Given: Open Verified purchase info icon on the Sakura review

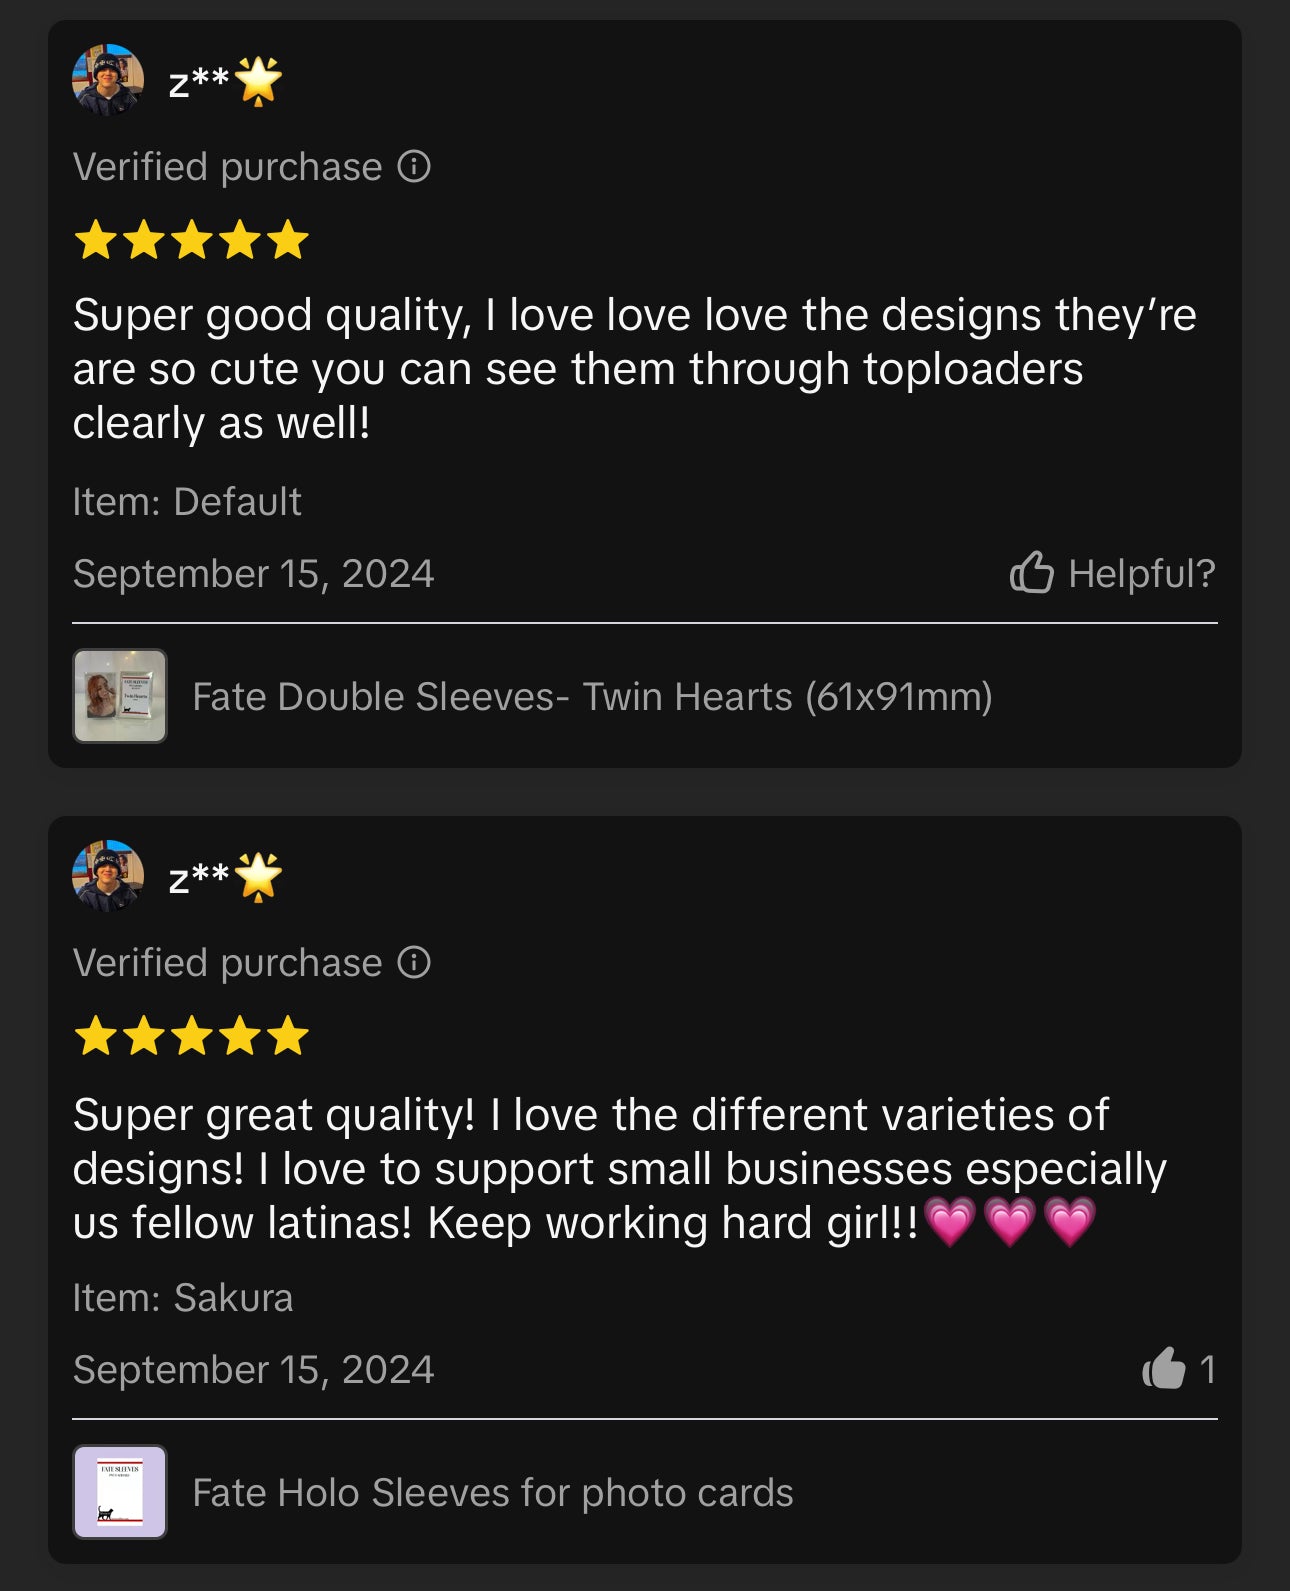Looking at the screenshot, I should pyautogui.click(x=414, y=962).
